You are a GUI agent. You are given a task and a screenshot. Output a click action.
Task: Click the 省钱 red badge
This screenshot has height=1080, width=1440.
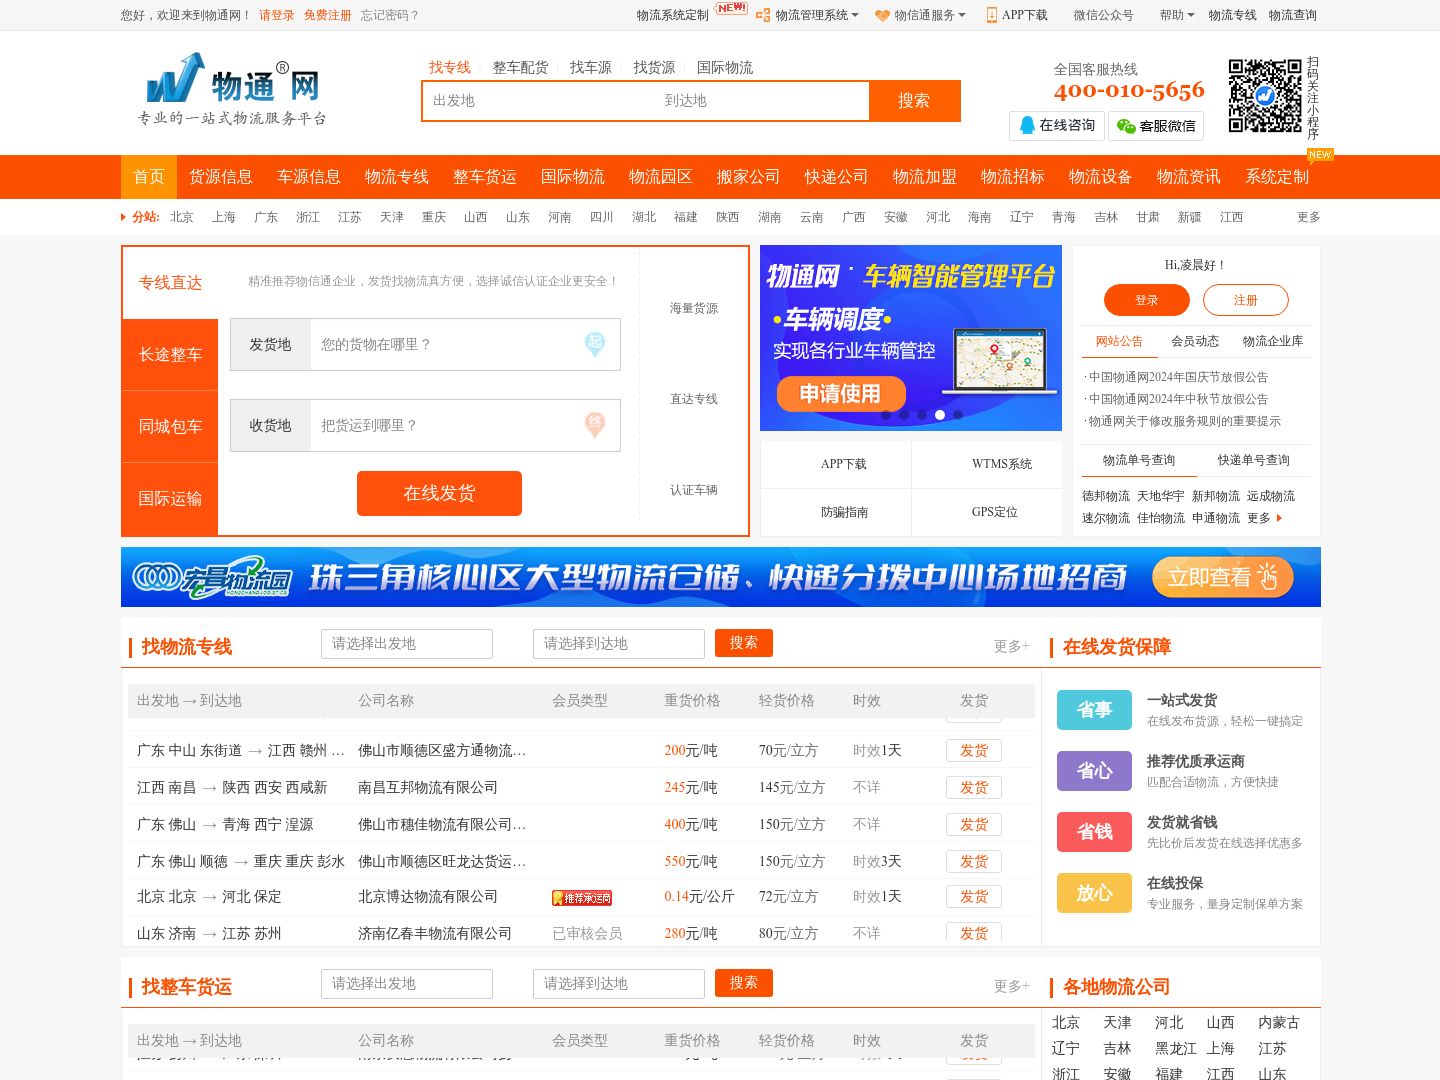point(1094,832)
